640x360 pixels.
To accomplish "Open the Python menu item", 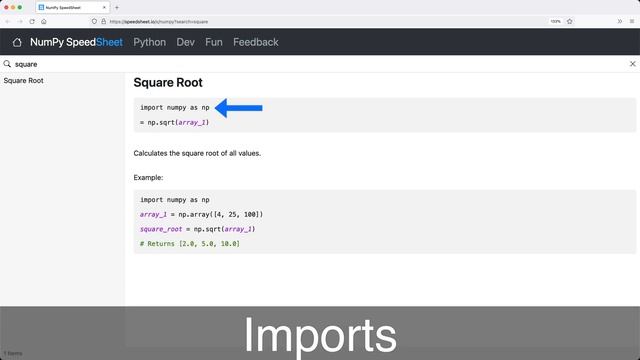I will 149,42.
